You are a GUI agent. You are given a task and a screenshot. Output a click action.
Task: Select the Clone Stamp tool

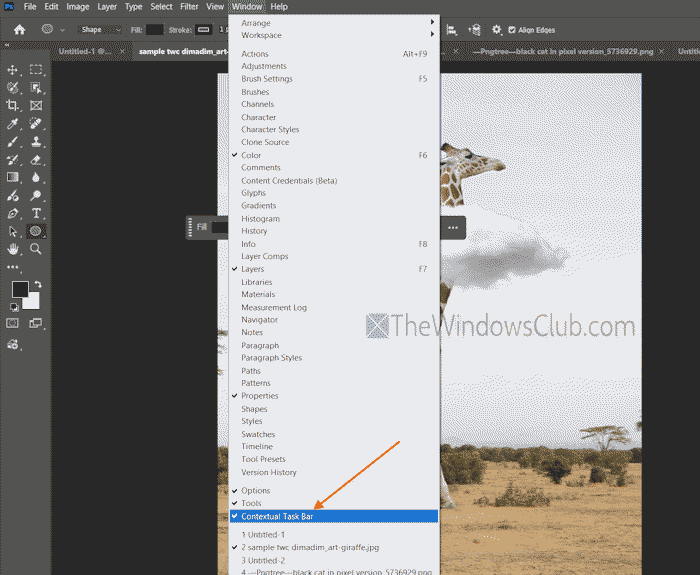point(36,142)
